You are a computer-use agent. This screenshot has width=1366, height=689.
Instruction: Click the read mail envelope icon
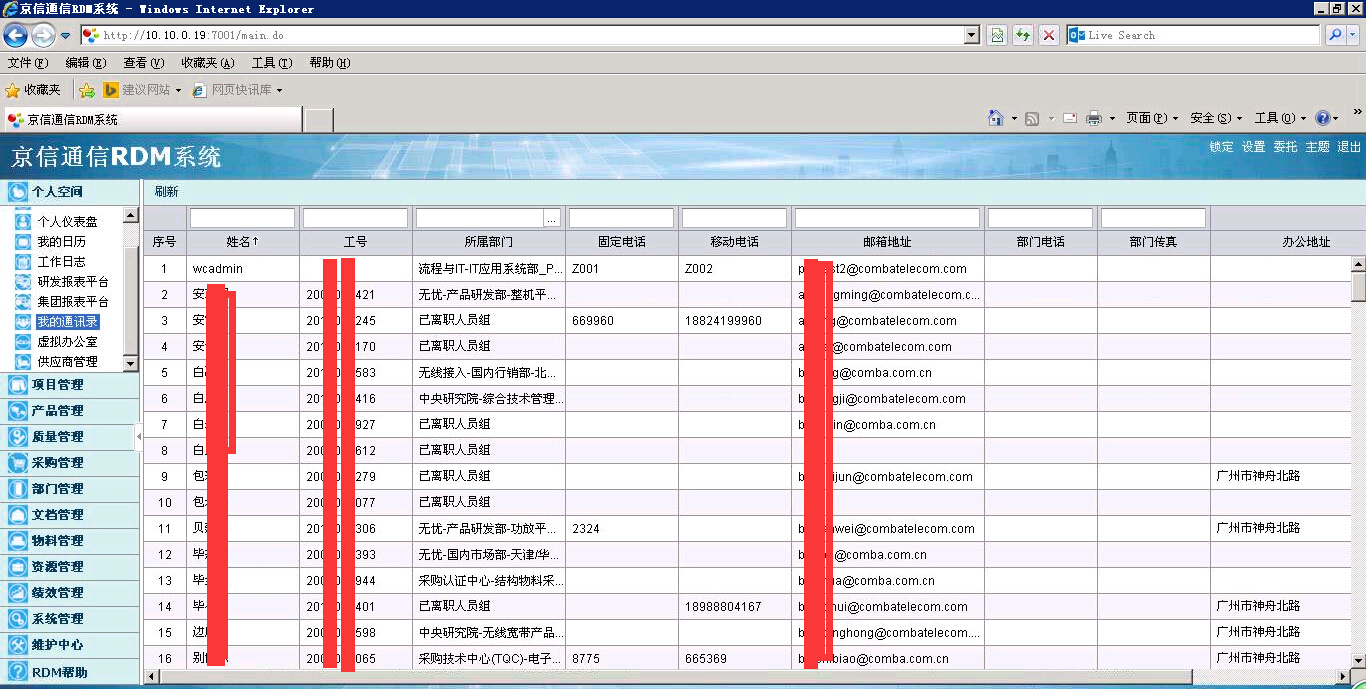1069,118
